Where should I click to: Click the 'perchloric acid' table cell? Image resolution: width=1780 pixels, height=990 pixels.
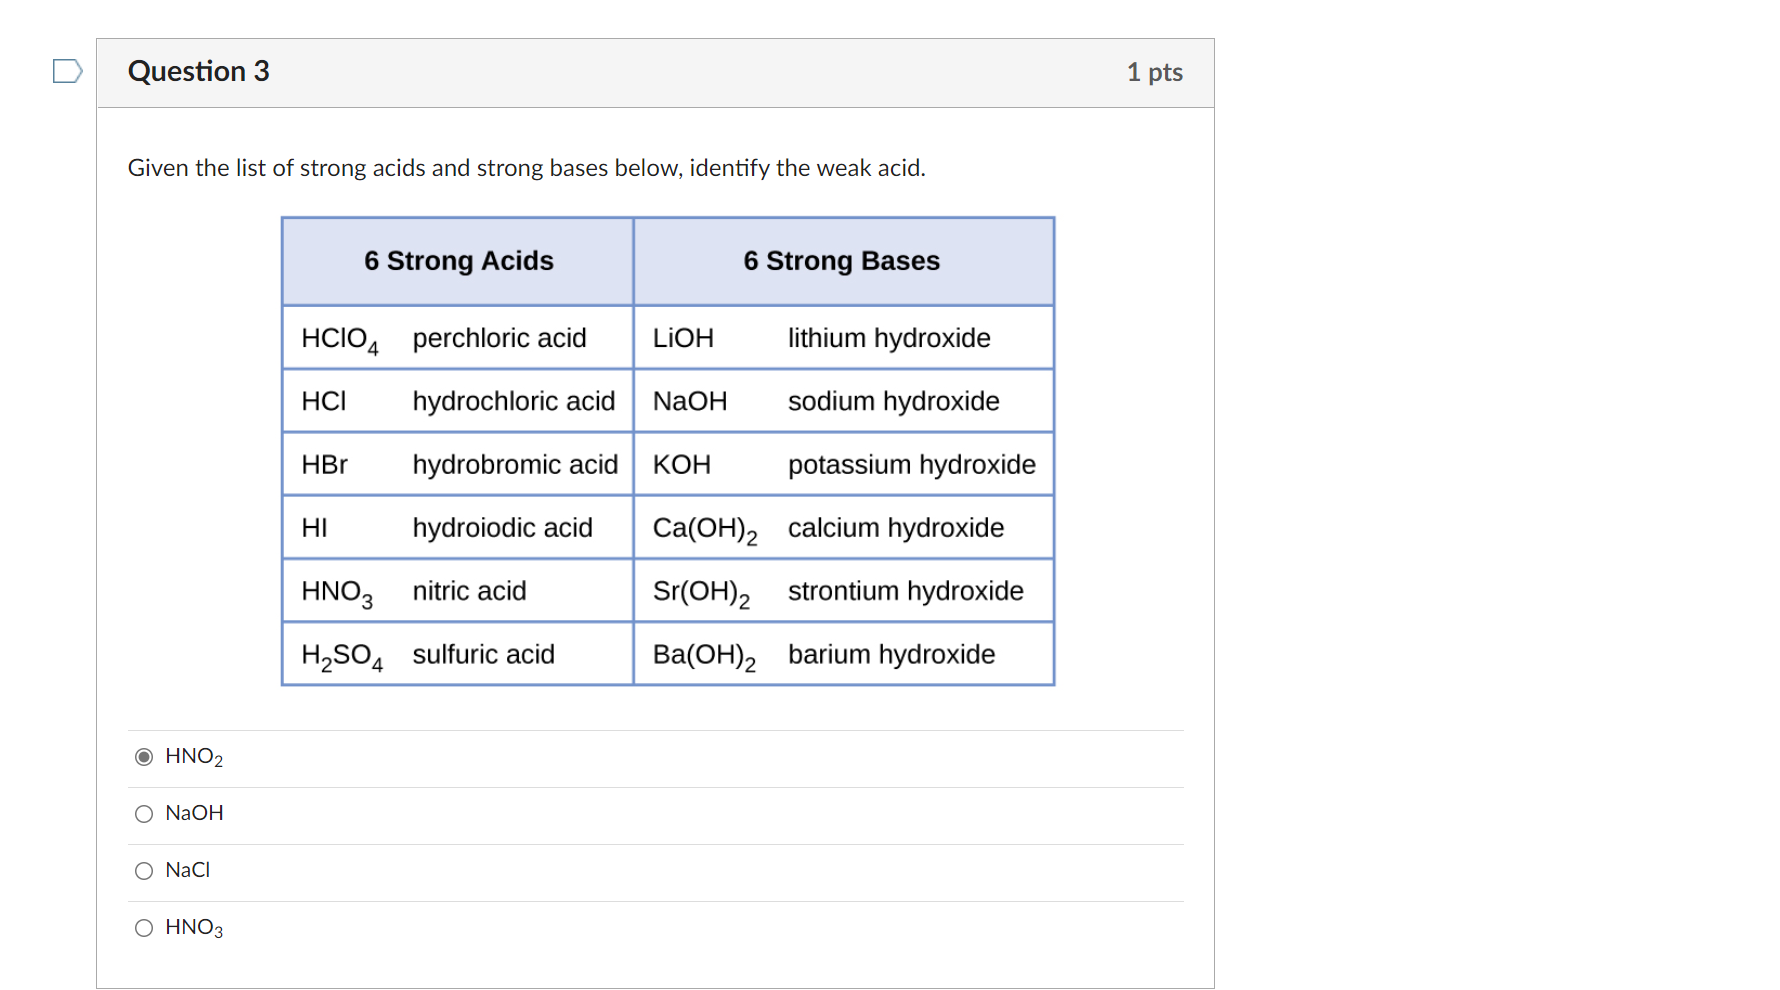coord(499,338)
